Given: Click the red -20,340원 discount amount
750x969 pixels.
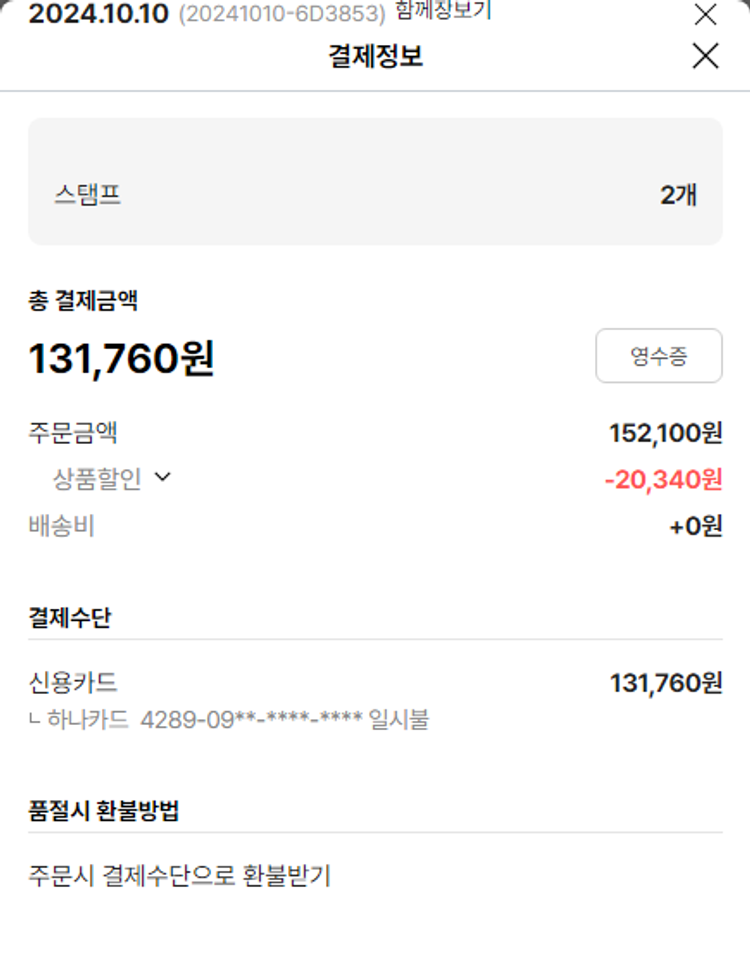Looking at the screenshot, I should point(663,480).
